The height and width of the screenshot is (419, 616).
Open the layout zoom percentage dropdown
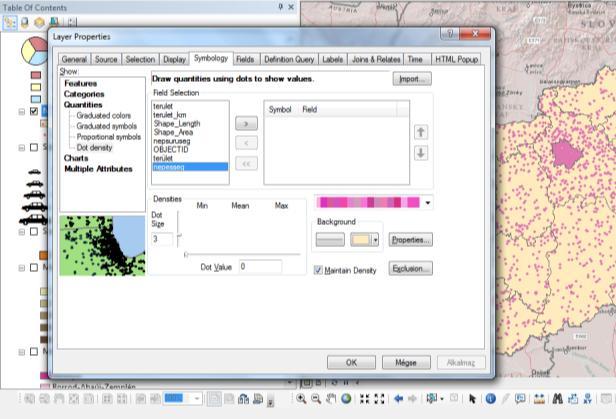click(x=197, y=399)
